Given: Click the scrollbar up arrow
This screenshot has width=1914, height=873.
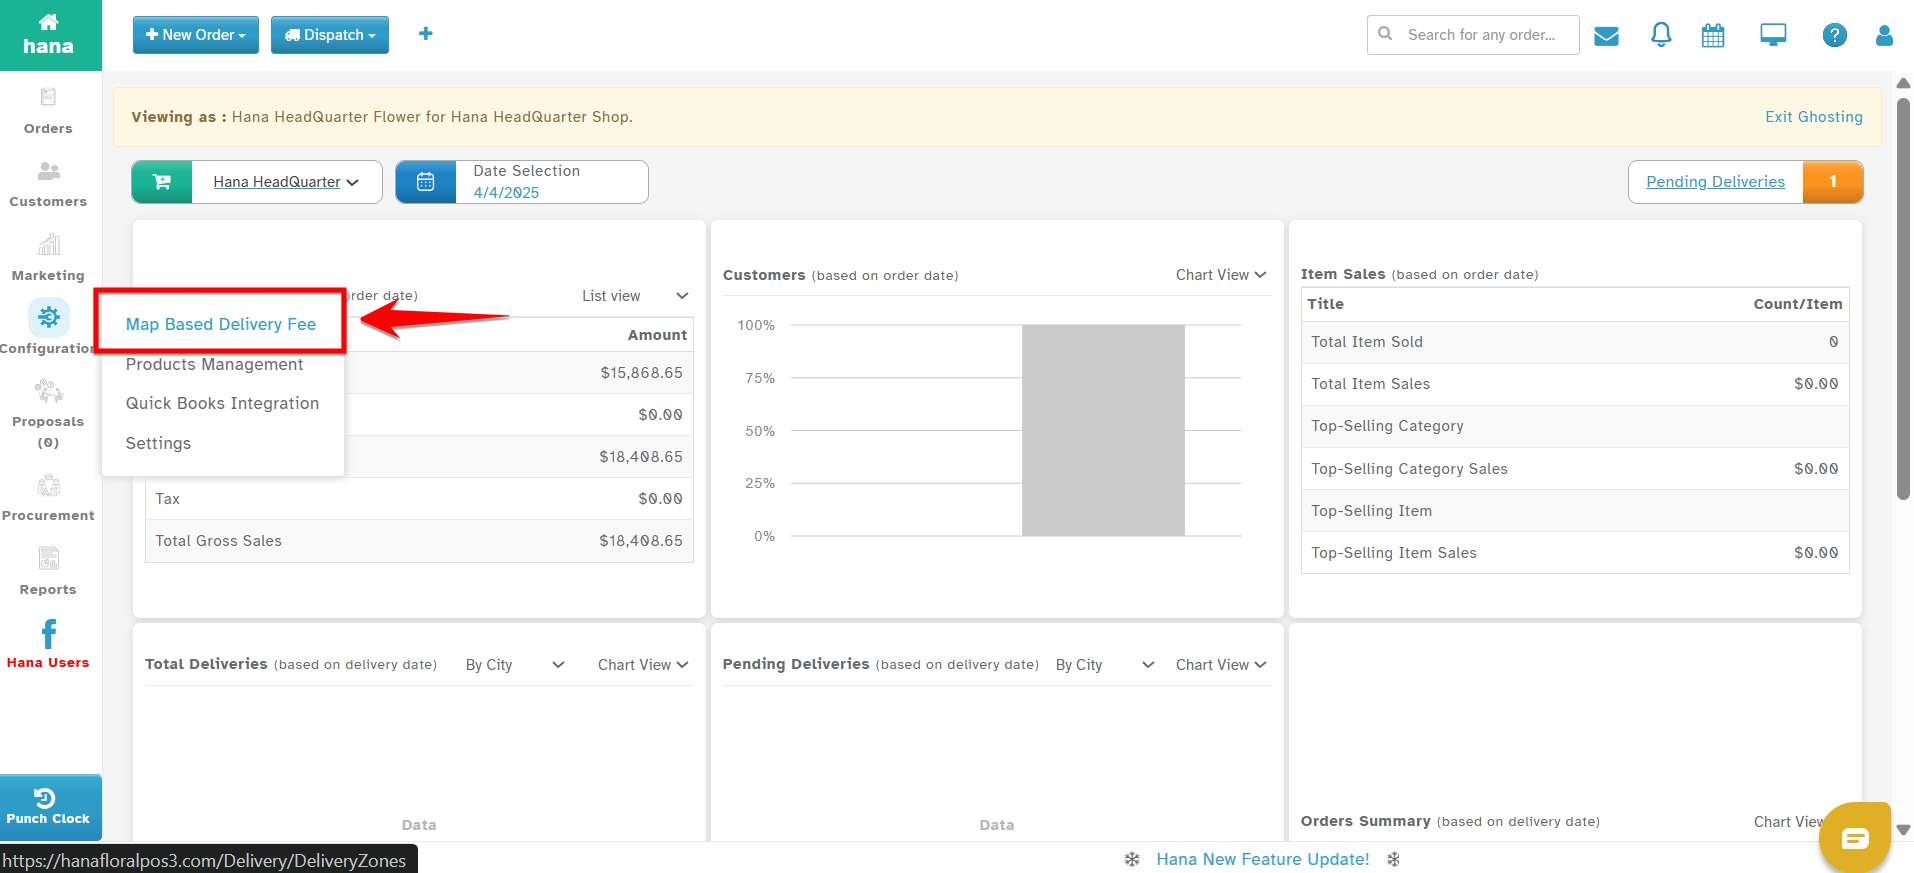Looking at the screenshot, I should pos(1903,83).
